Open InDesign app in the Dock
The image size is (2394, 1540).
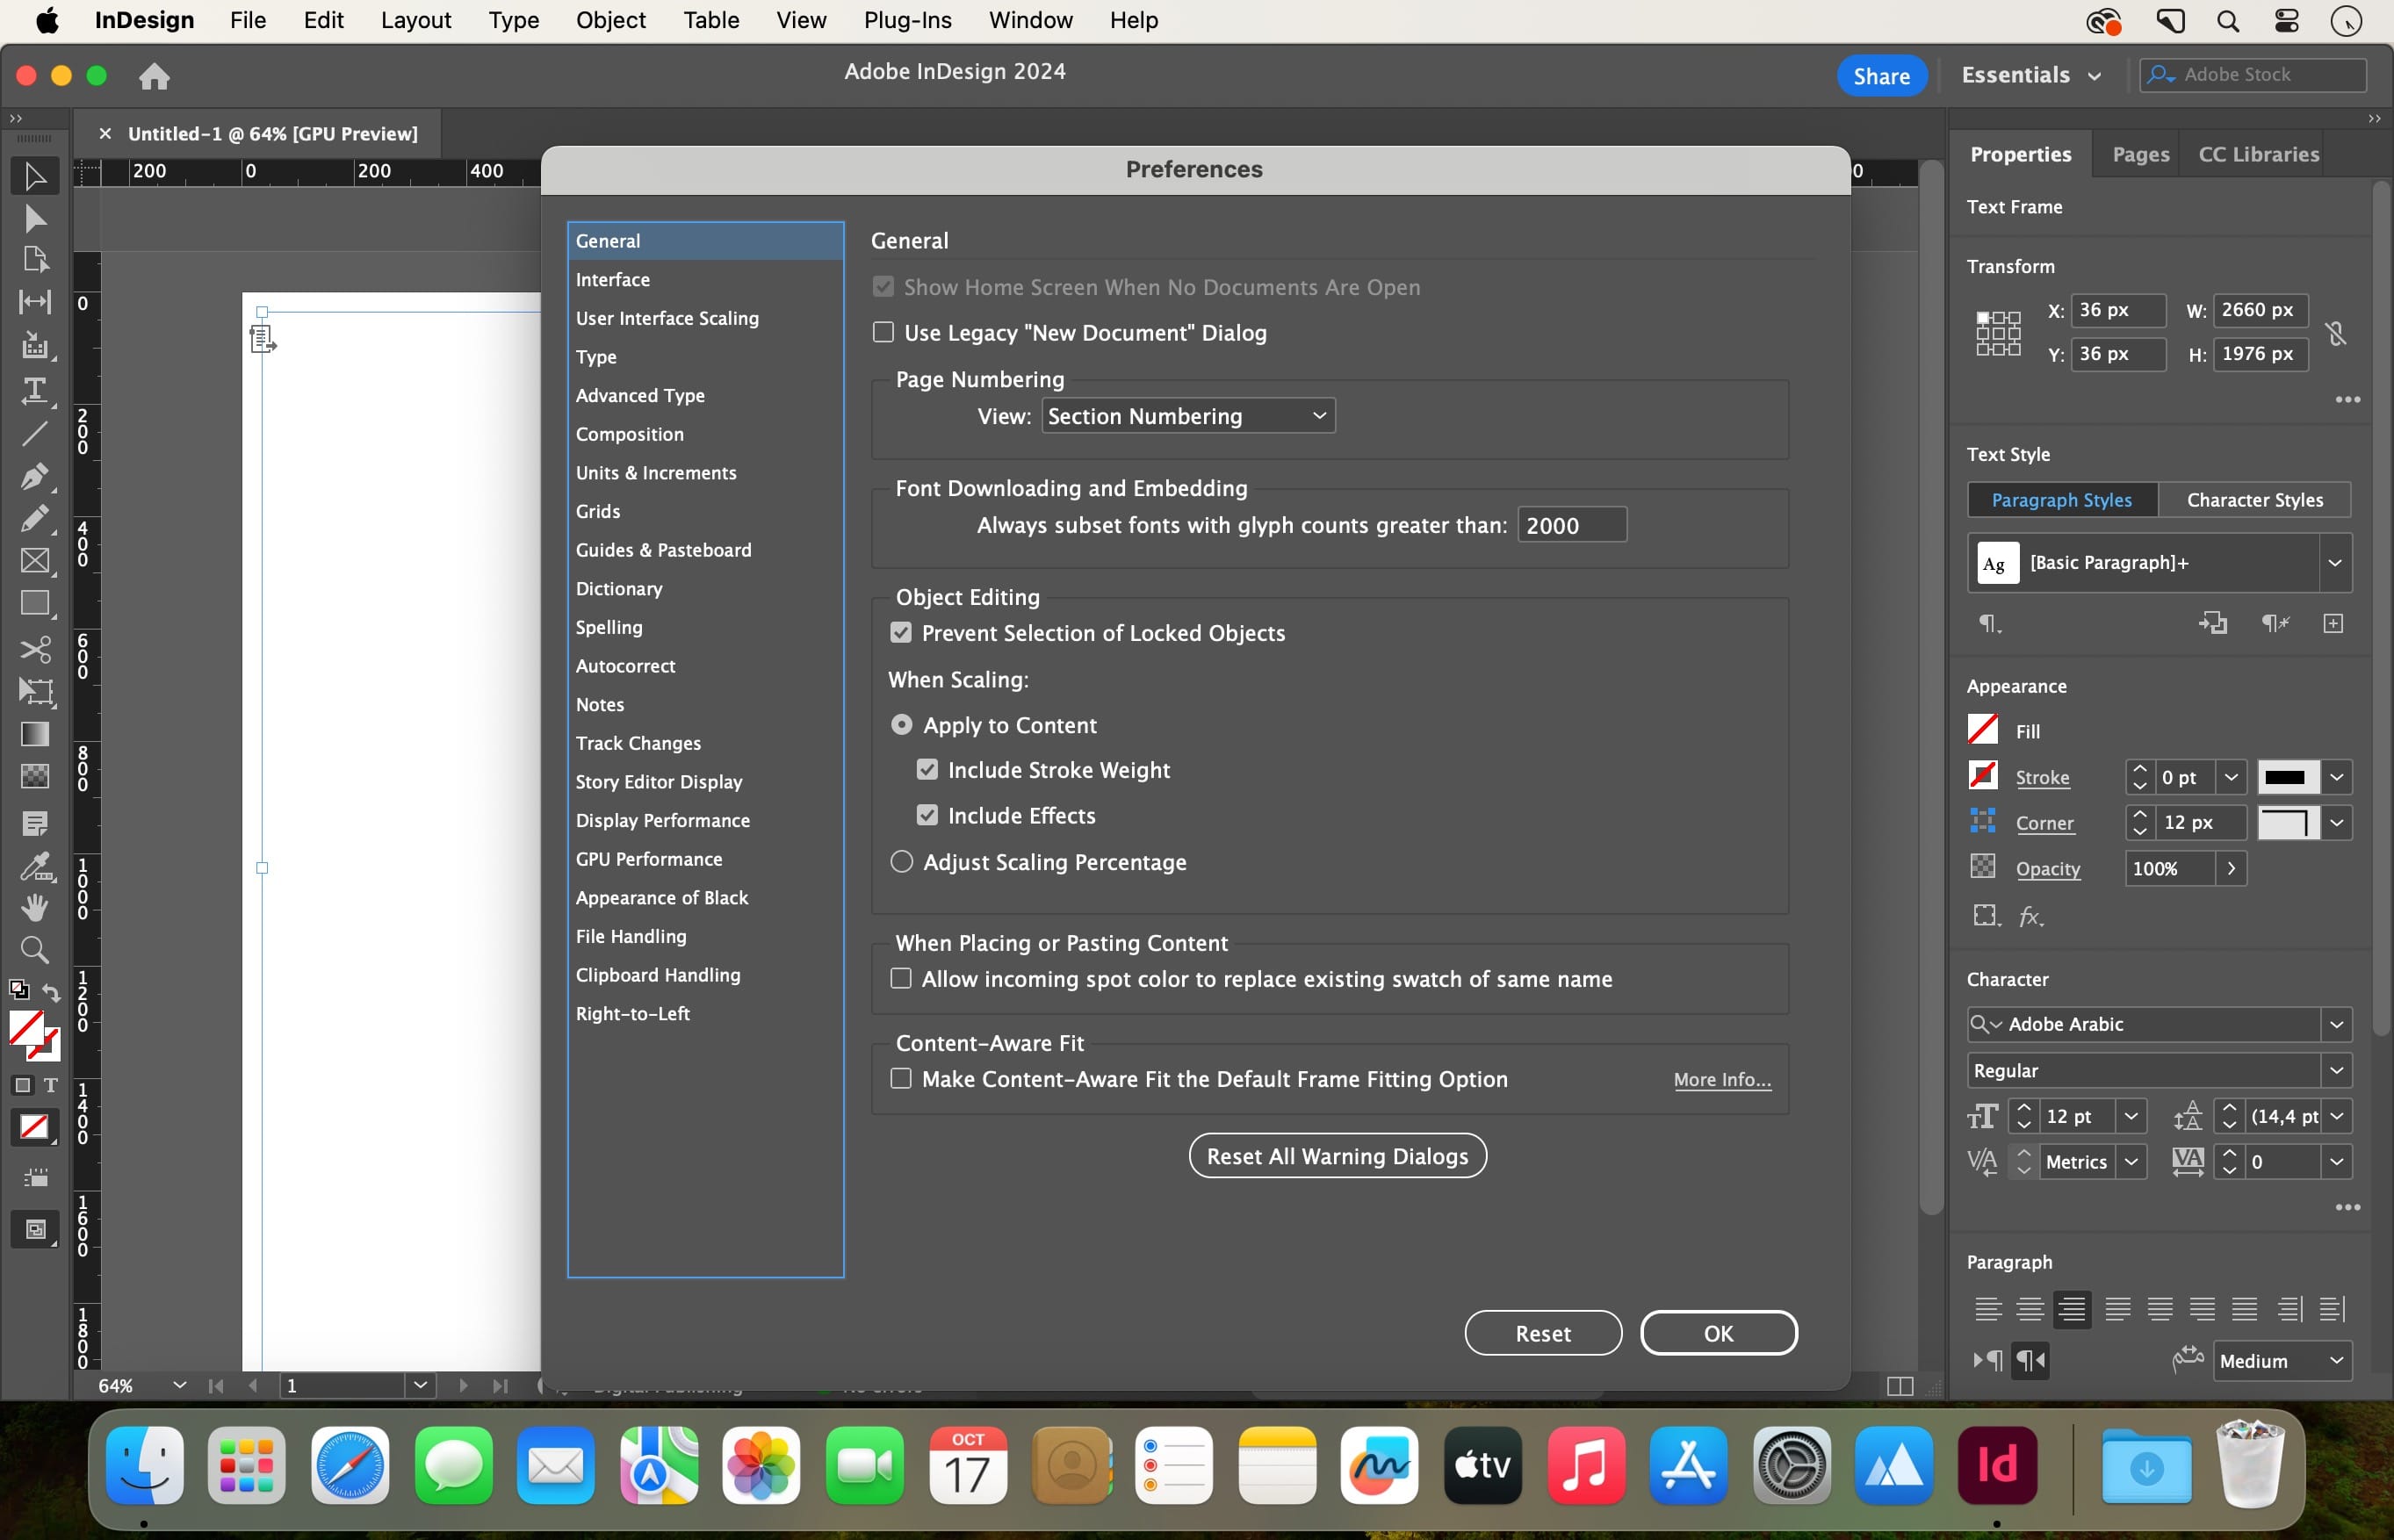[x=1997, y=1467]
